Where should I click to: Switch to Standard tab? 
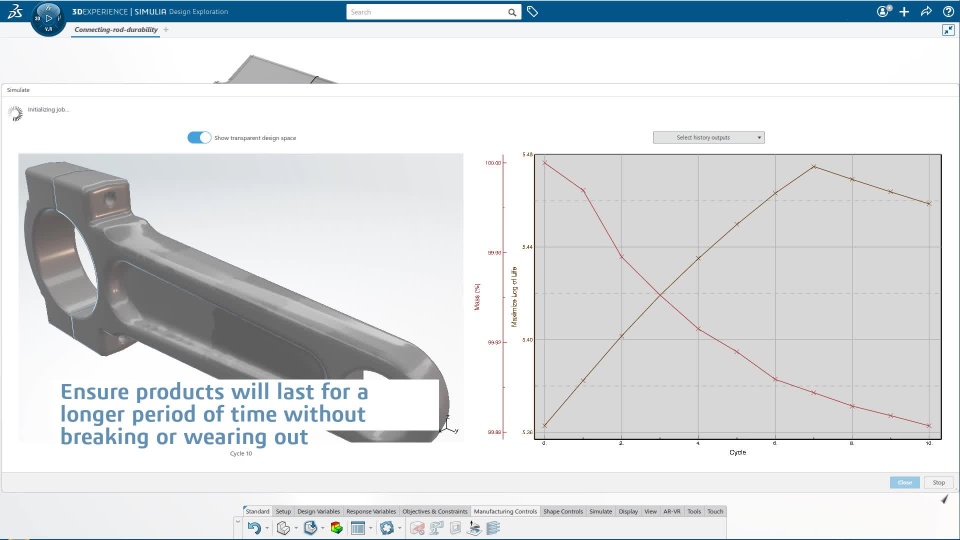click(257, 511)
